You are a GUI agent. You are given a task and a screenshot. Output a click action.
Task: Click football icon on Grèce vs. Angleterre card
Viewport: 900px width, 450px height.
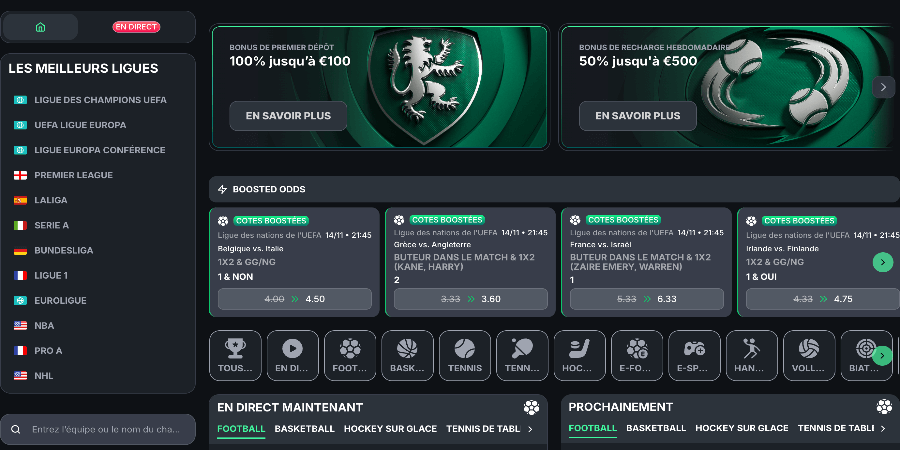point(399,220)
